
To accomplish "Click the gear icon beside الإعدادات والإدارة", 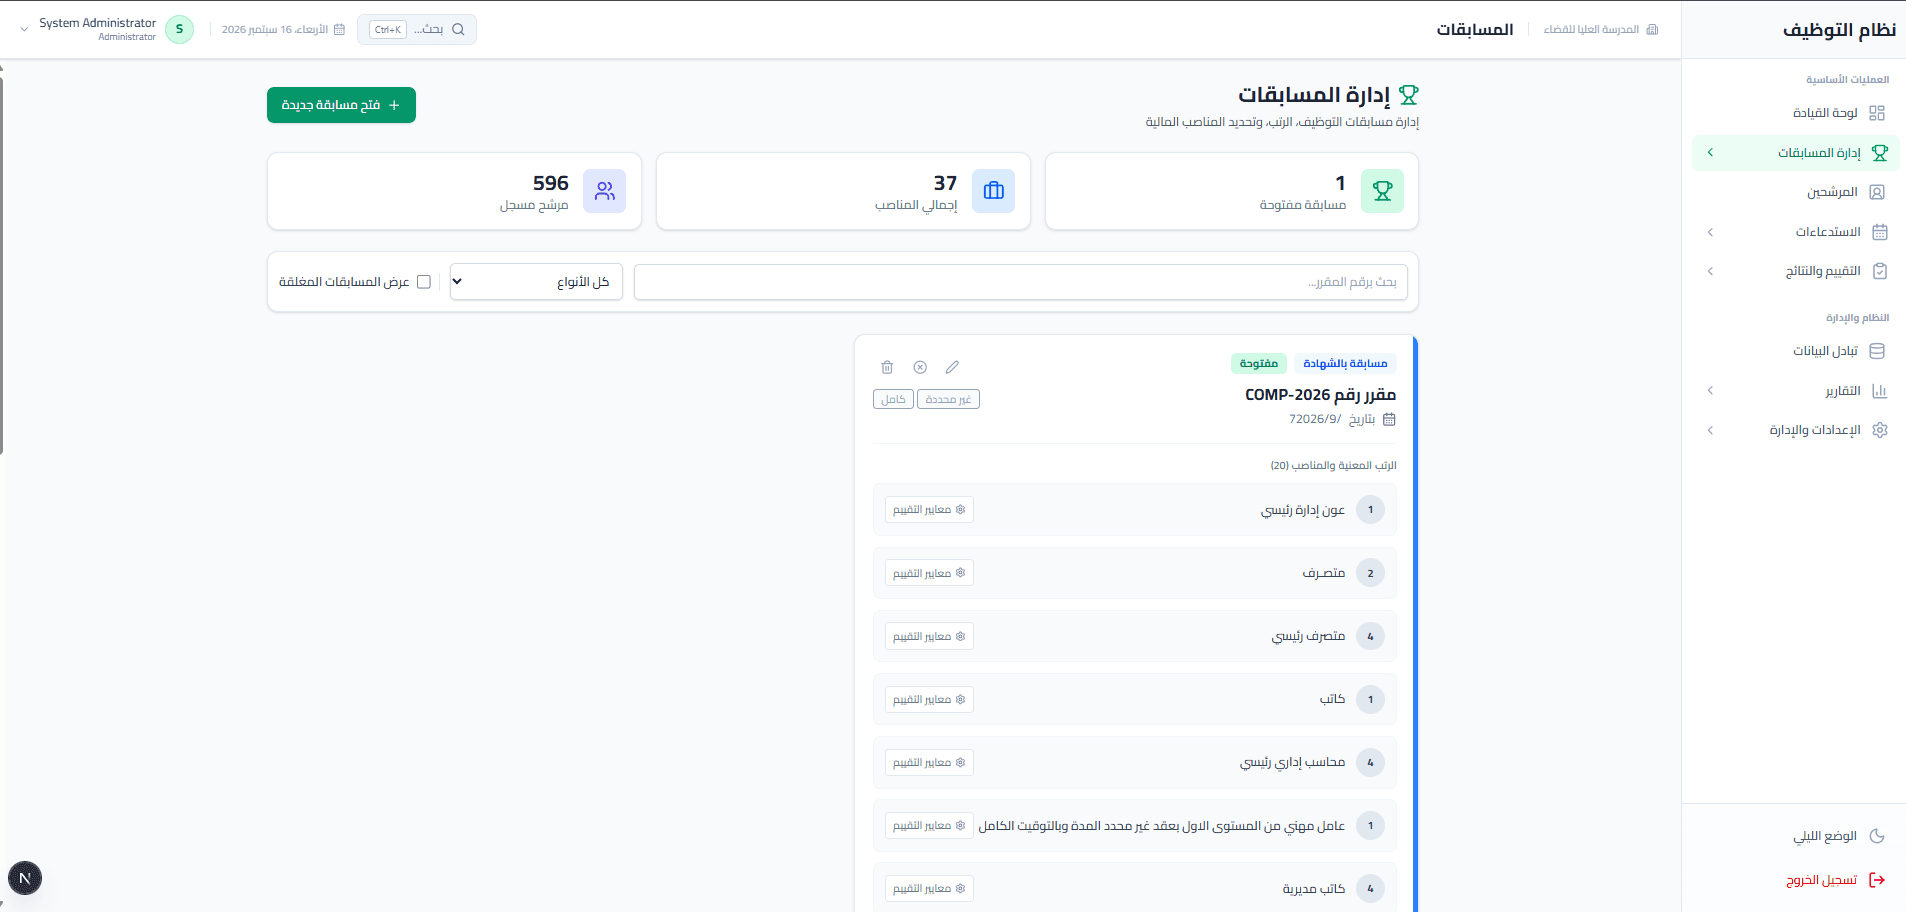I will coord(1879,430).
